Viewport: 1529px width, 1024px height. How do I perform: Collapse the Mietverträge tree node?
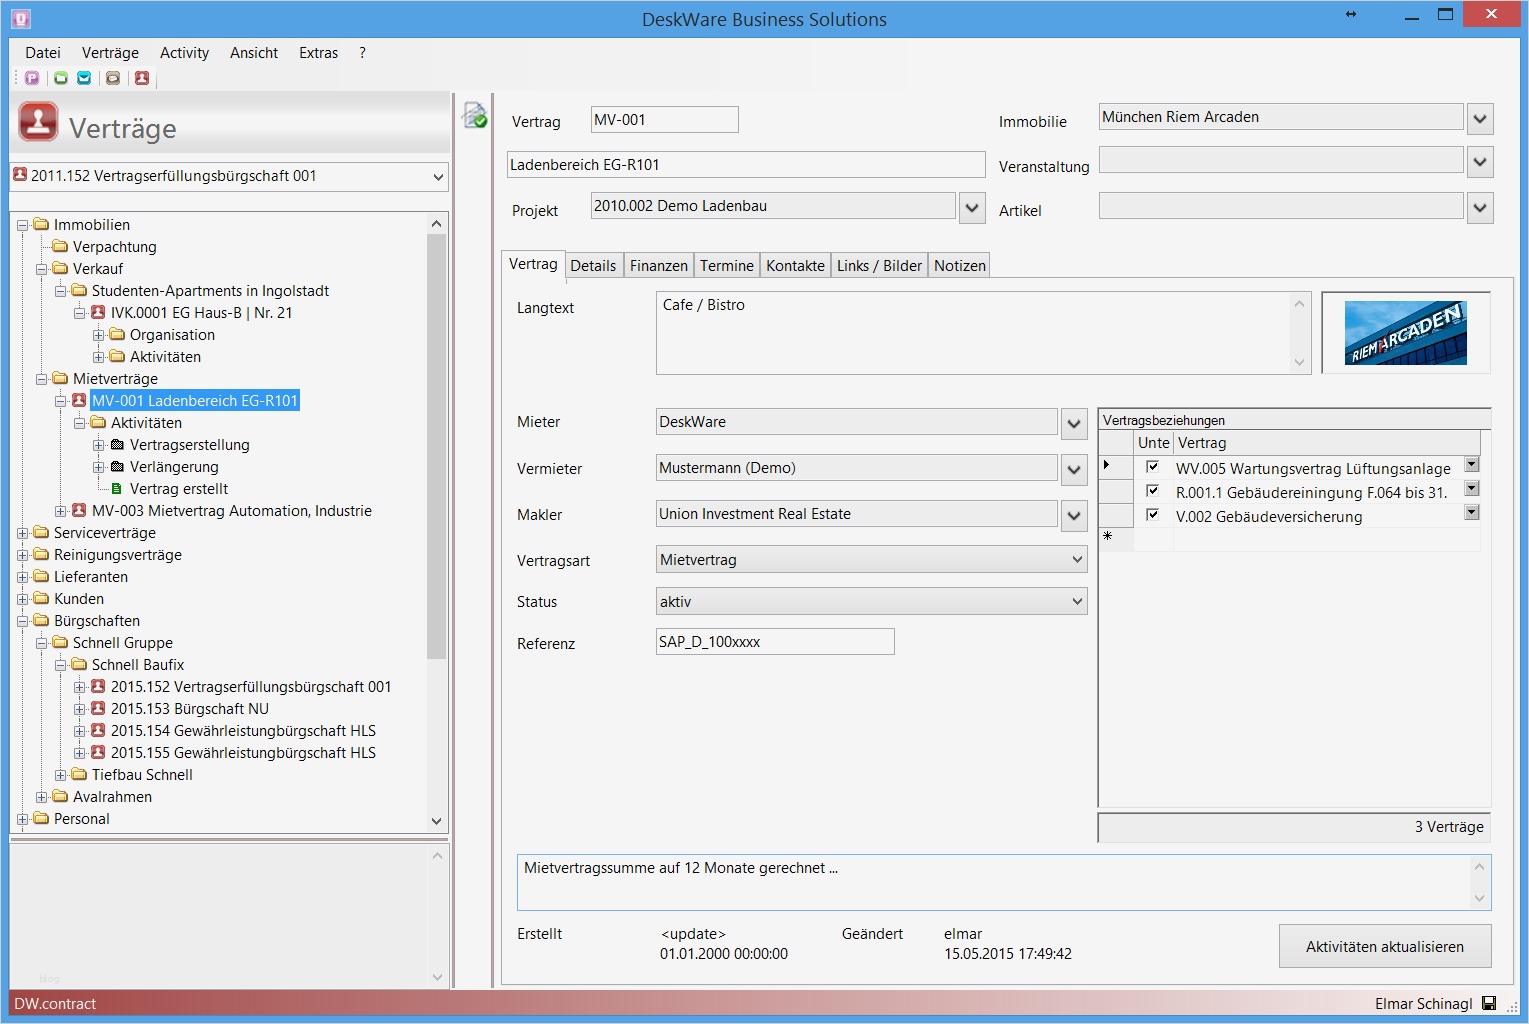42,379
